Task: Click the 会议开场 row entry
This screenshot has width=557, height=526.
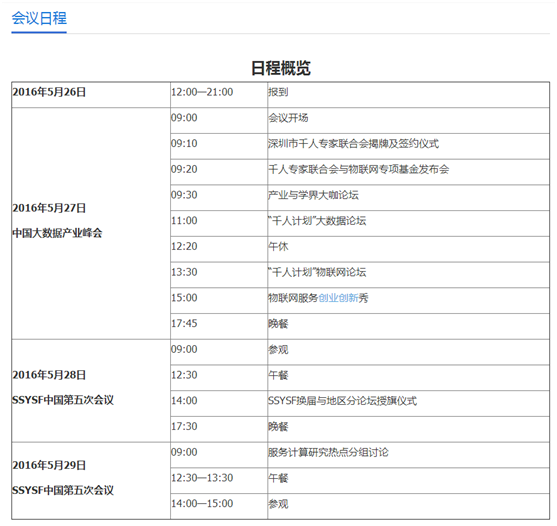Action: (x=288, y=118)
